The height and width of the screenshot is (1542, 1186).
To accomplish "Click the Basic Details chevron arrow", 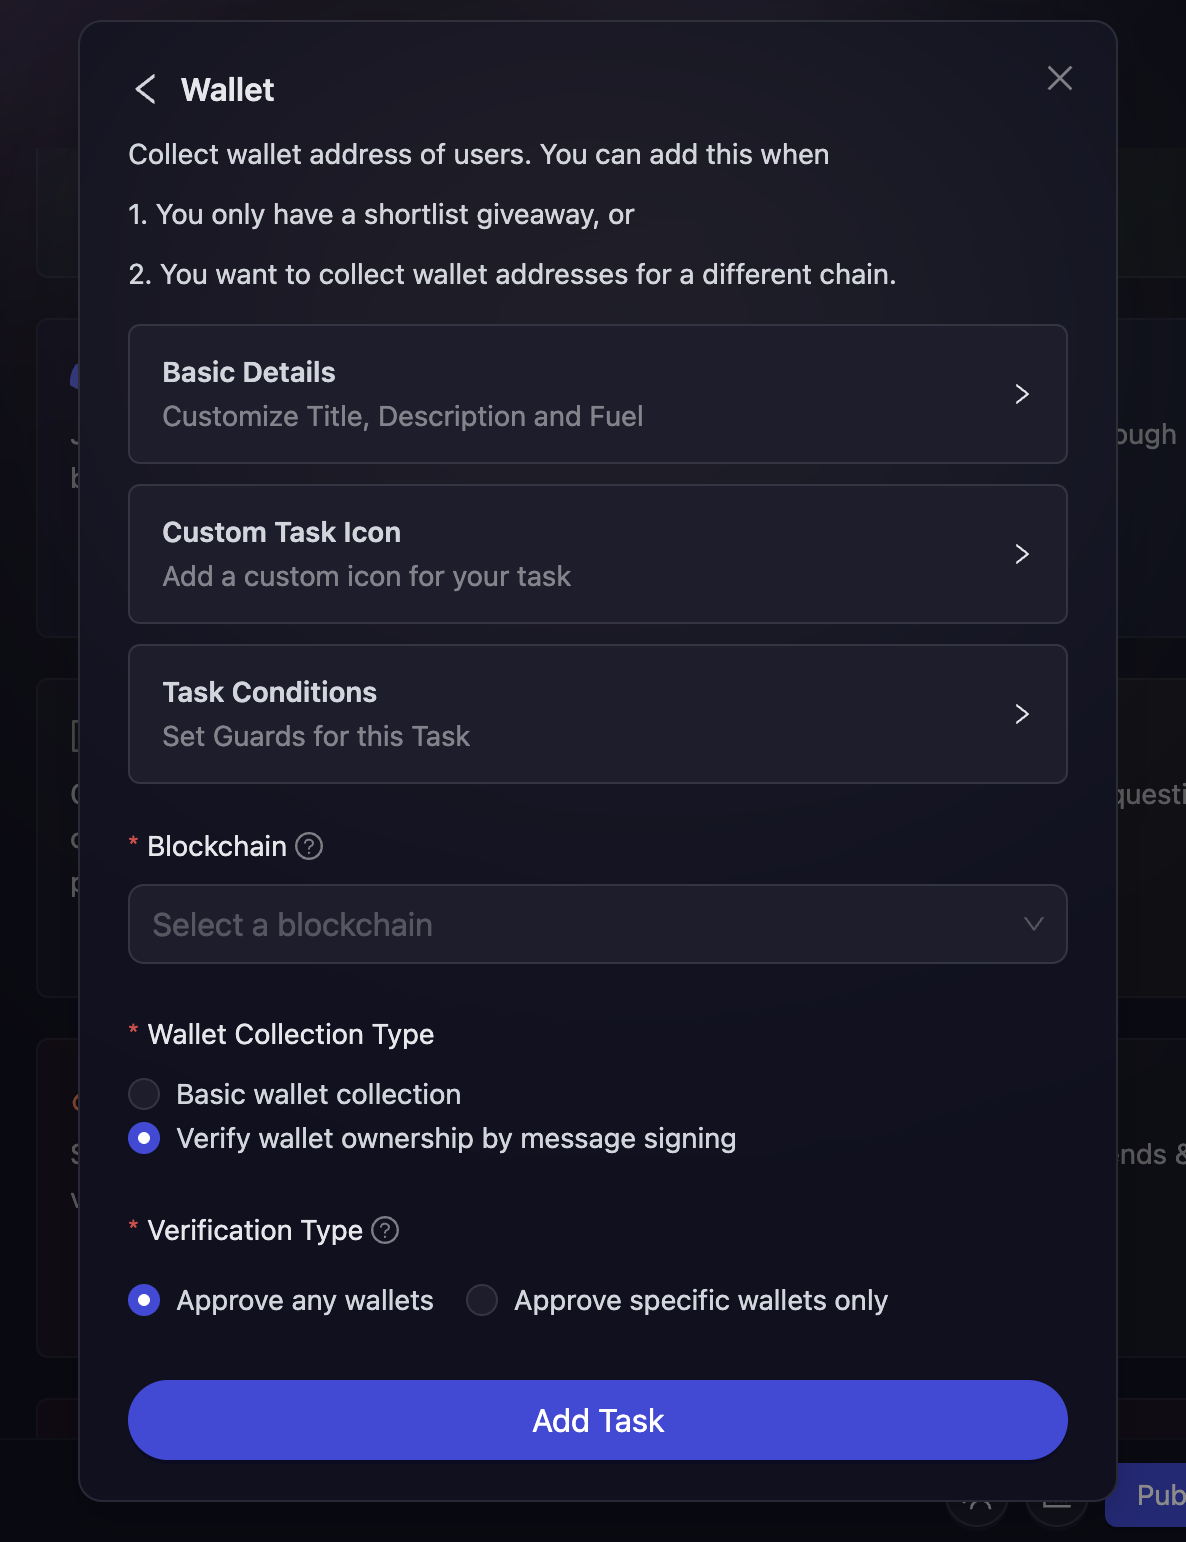I will point(1022,394).
